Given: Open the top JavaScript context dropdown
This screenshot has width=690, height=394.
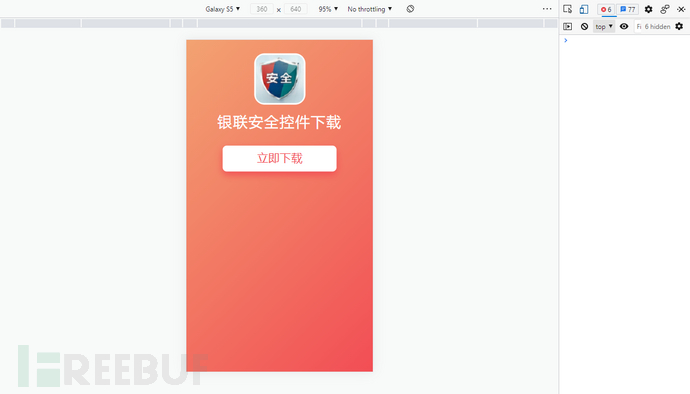Looking at the screenshot, I should (x=604, y=26).
